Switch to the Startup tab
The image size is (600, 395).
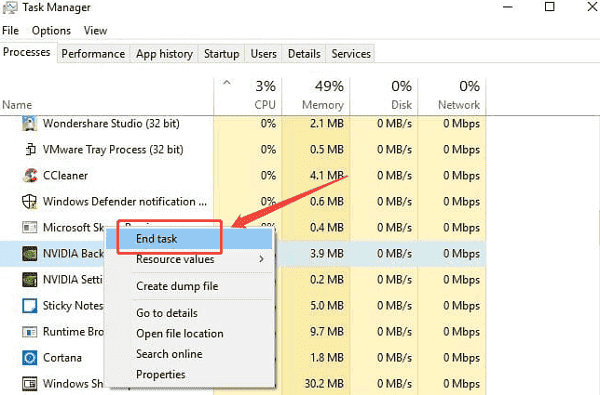point(222,54)
